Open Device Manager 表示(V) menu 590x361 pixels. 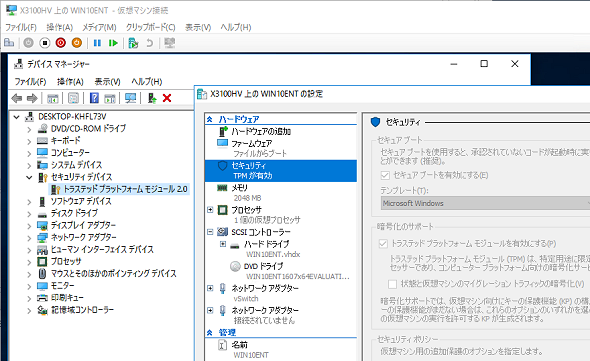107,81
